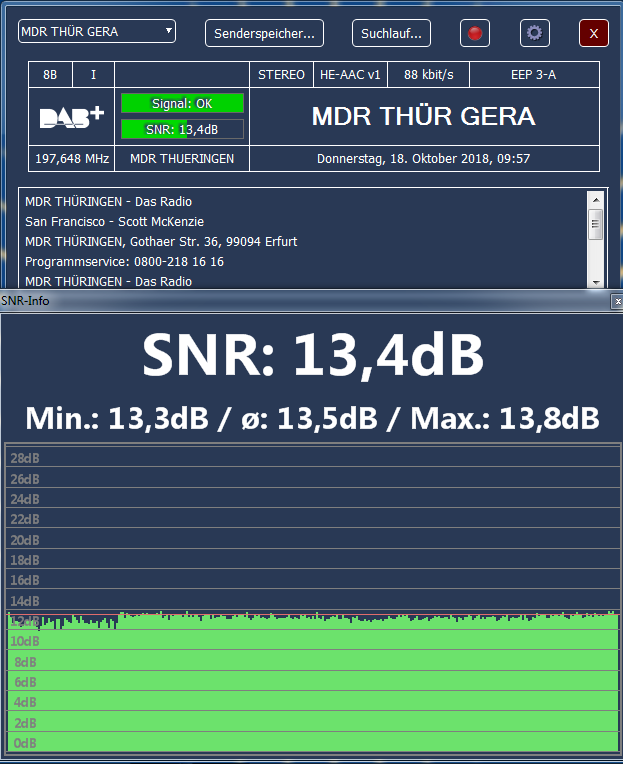This screenshot has width=623, height=764.
Task: Click the red record button
Action: (x=475, y=33)
